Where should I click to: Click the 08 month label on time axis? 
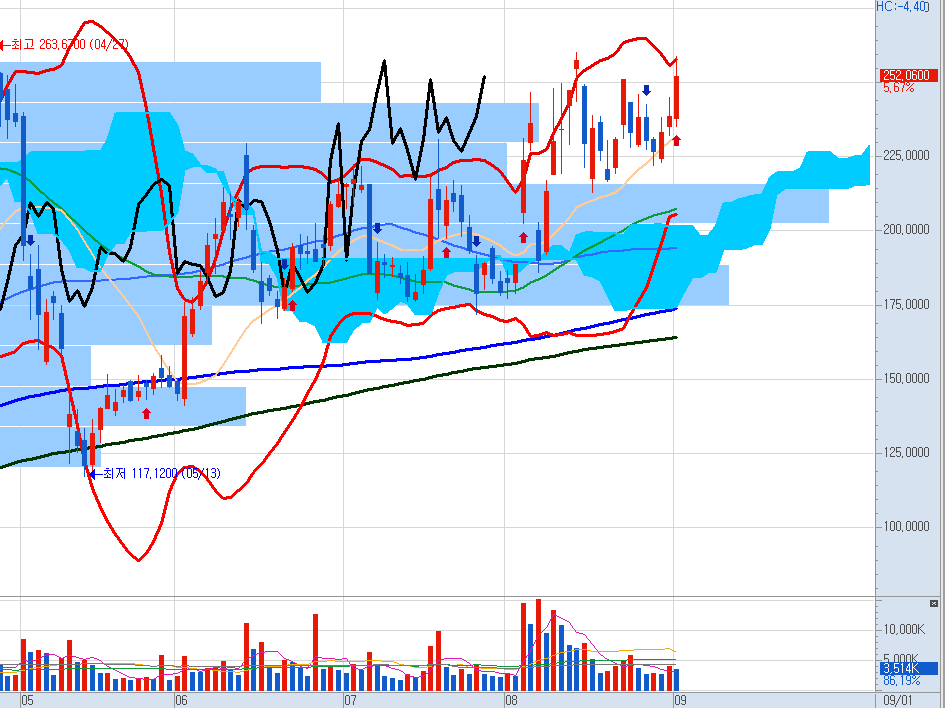point(511,701)
